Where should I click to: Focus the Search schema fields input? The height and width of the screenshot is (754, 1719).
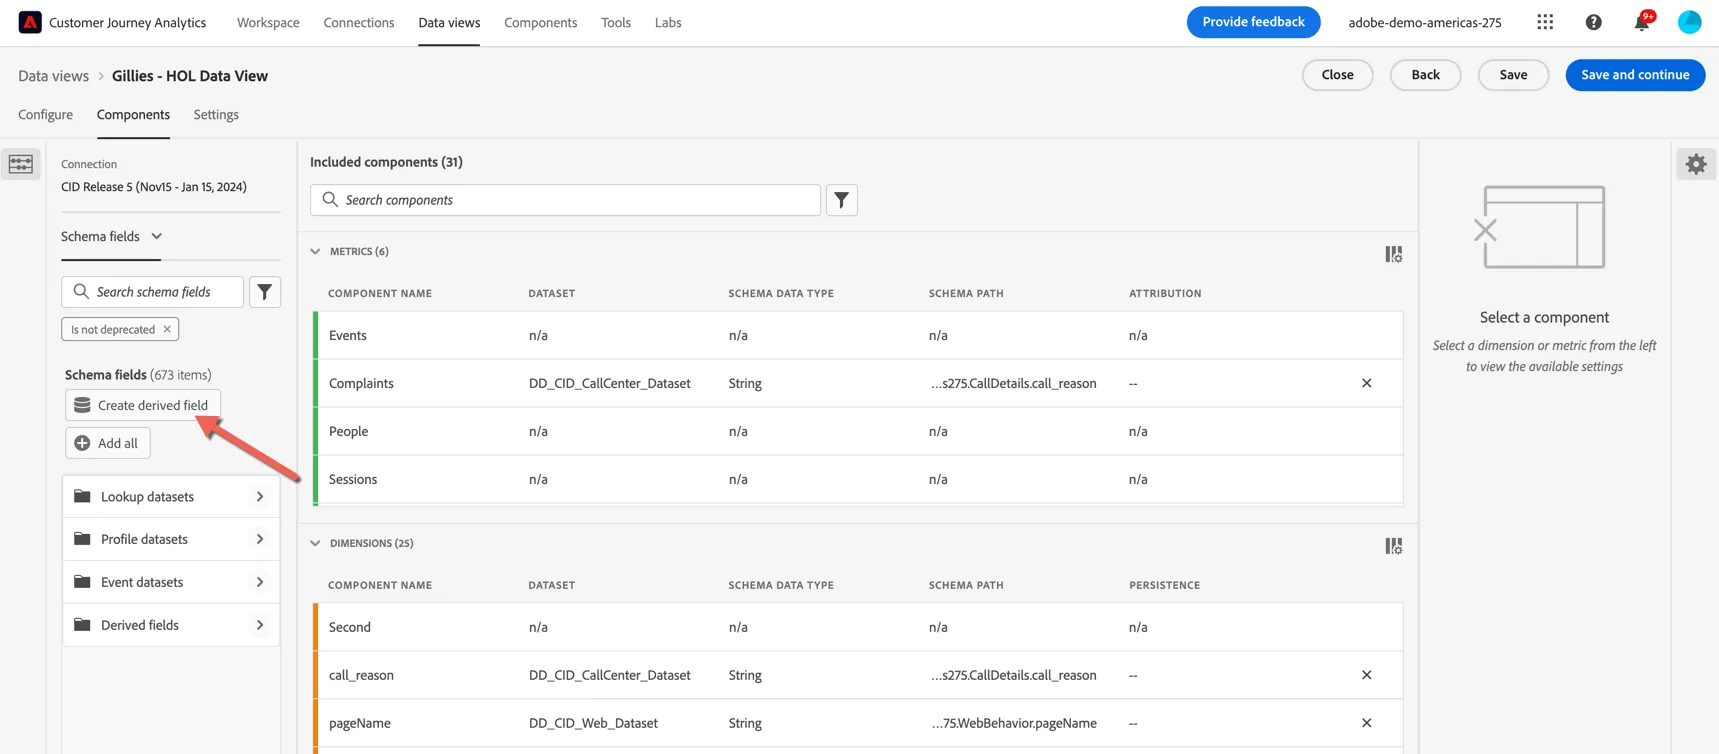153,292
